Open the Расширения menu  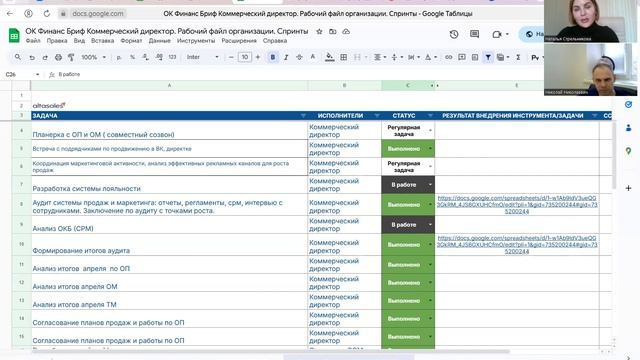coord(239,41)
